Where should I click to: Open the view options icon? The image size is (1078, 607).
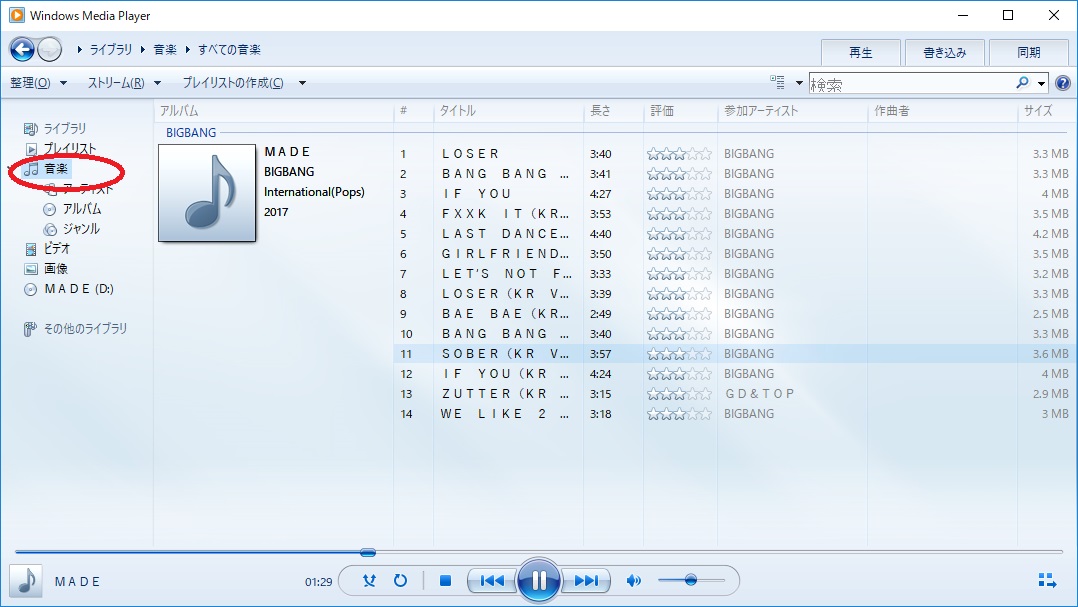tap(778, 82)
